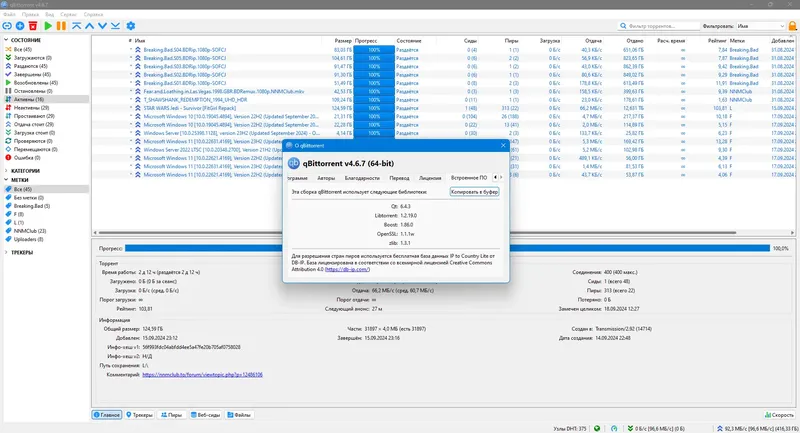The width and height of the screenshot is (800, 433).
Task: Toggle alternative speed limits gauge icon
Action: coord(614,428)
